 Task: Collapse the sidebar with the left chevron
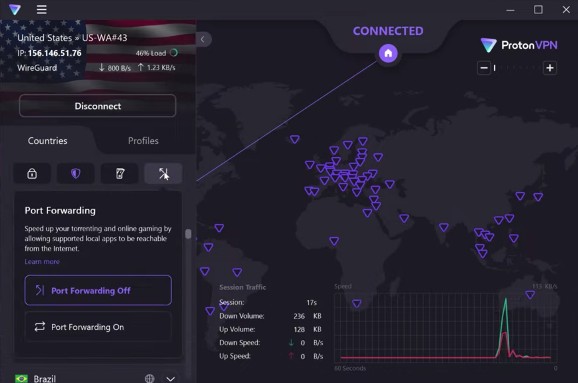pyautogui.click(x=203, y=39)
